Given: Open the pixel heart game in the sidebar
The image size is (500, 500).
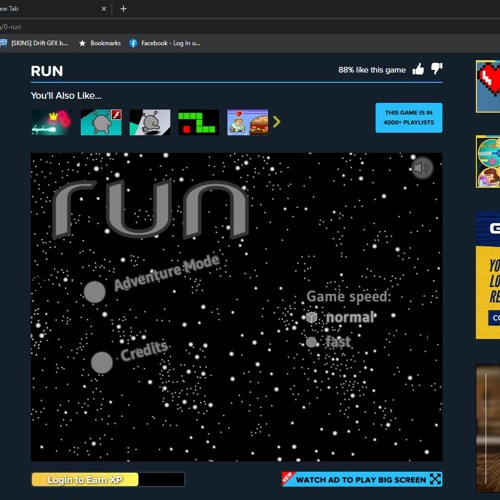Looking at the screenshot, I should (488, 86).
